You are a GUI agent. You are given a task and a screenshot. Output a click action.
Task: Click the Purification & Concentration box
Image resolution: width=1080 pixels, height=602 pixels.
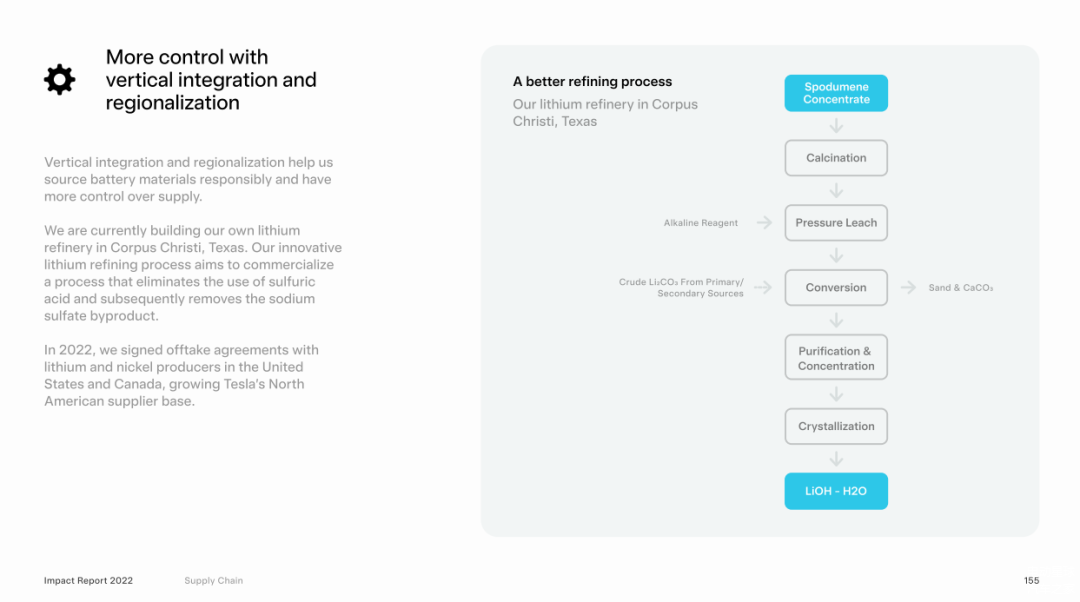pyautogui.click(x=836, y=358)
